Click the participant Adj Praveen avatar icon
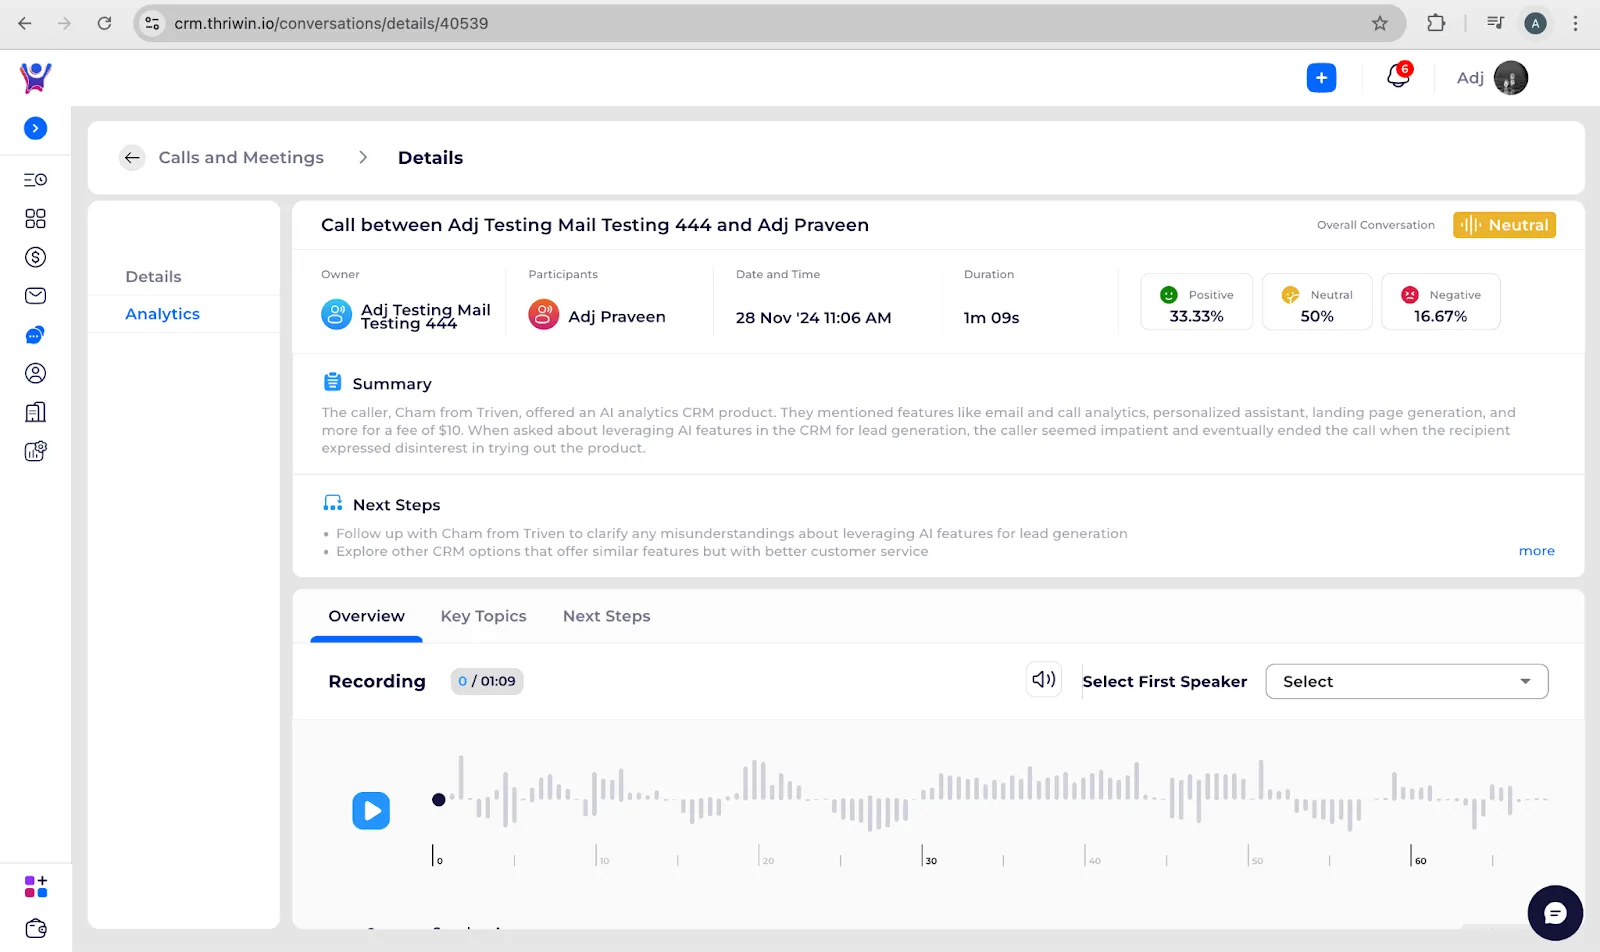This screenshot has width=1600, height=952. pos(543,315)
